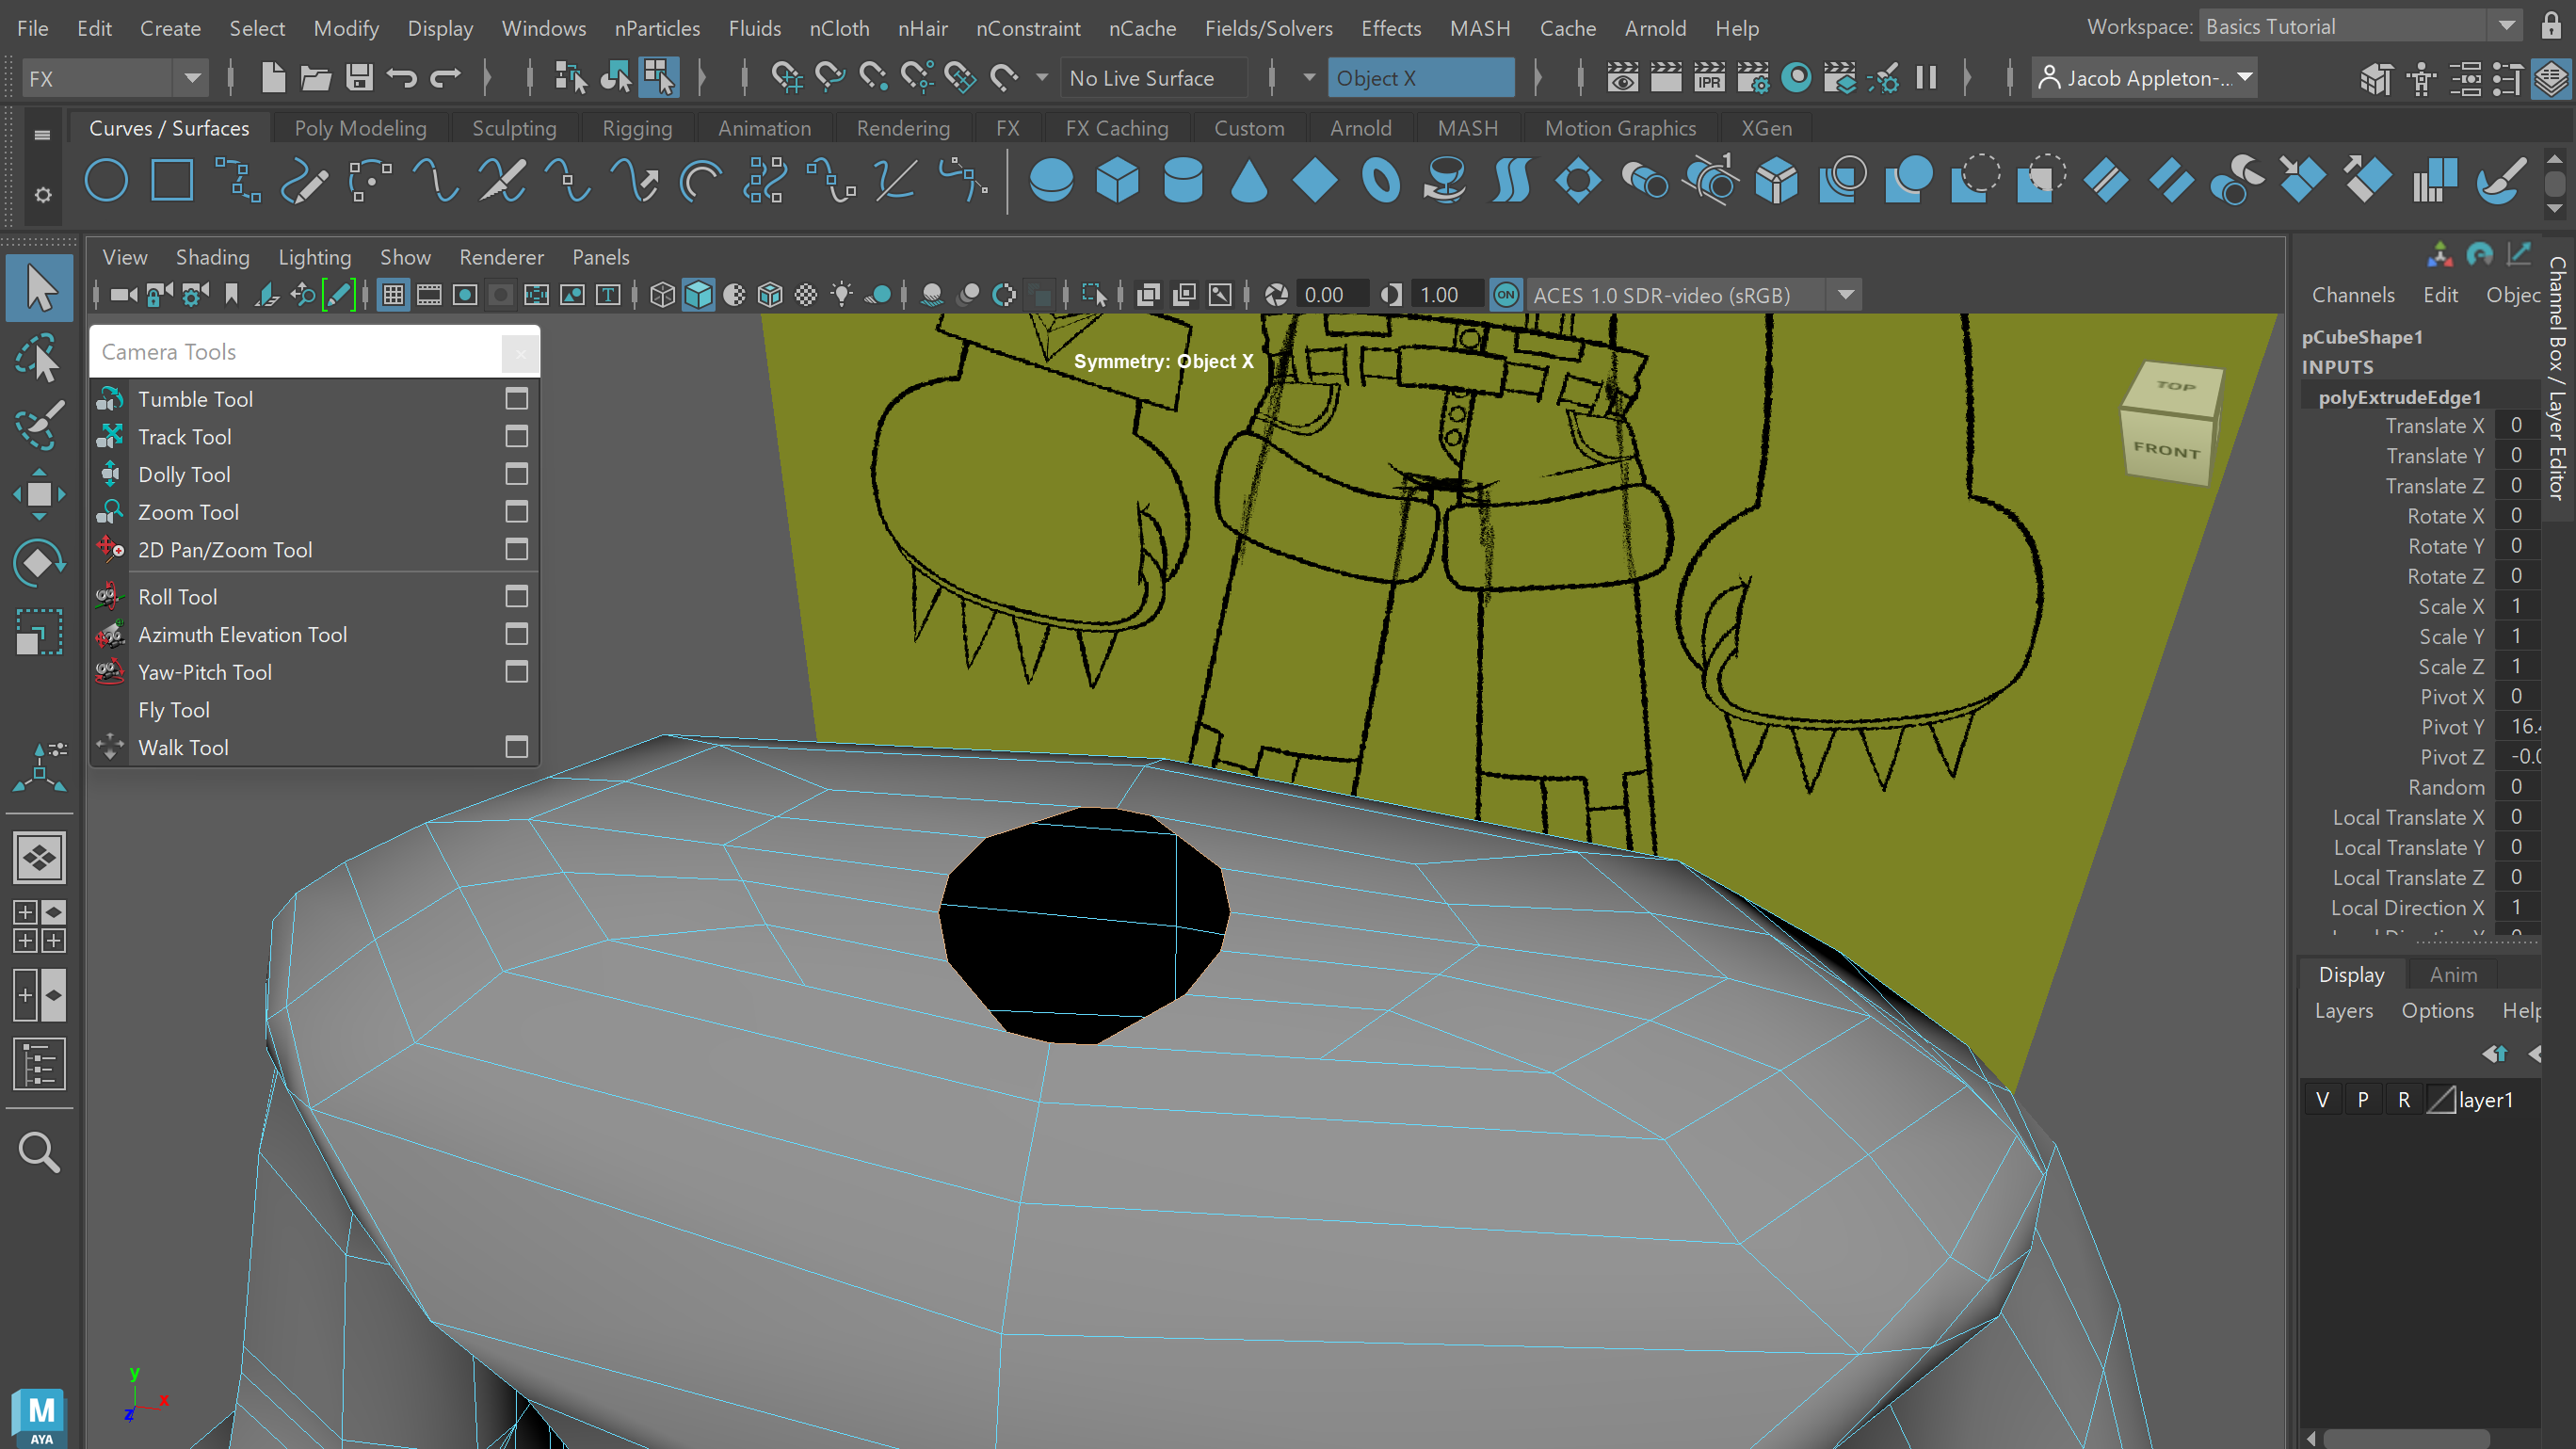Choose the polygon cylinder shelf icon
2576x1449 pixels.
[x=1183, y=181]
